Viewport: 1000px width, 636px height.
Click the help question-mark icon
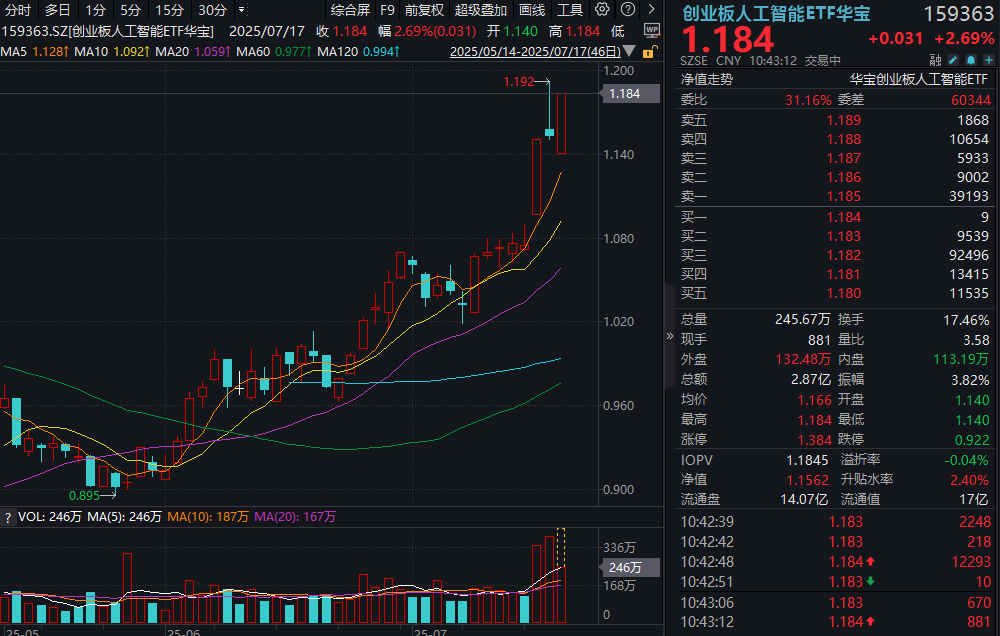pyautogui.click(x=628, y=9)
